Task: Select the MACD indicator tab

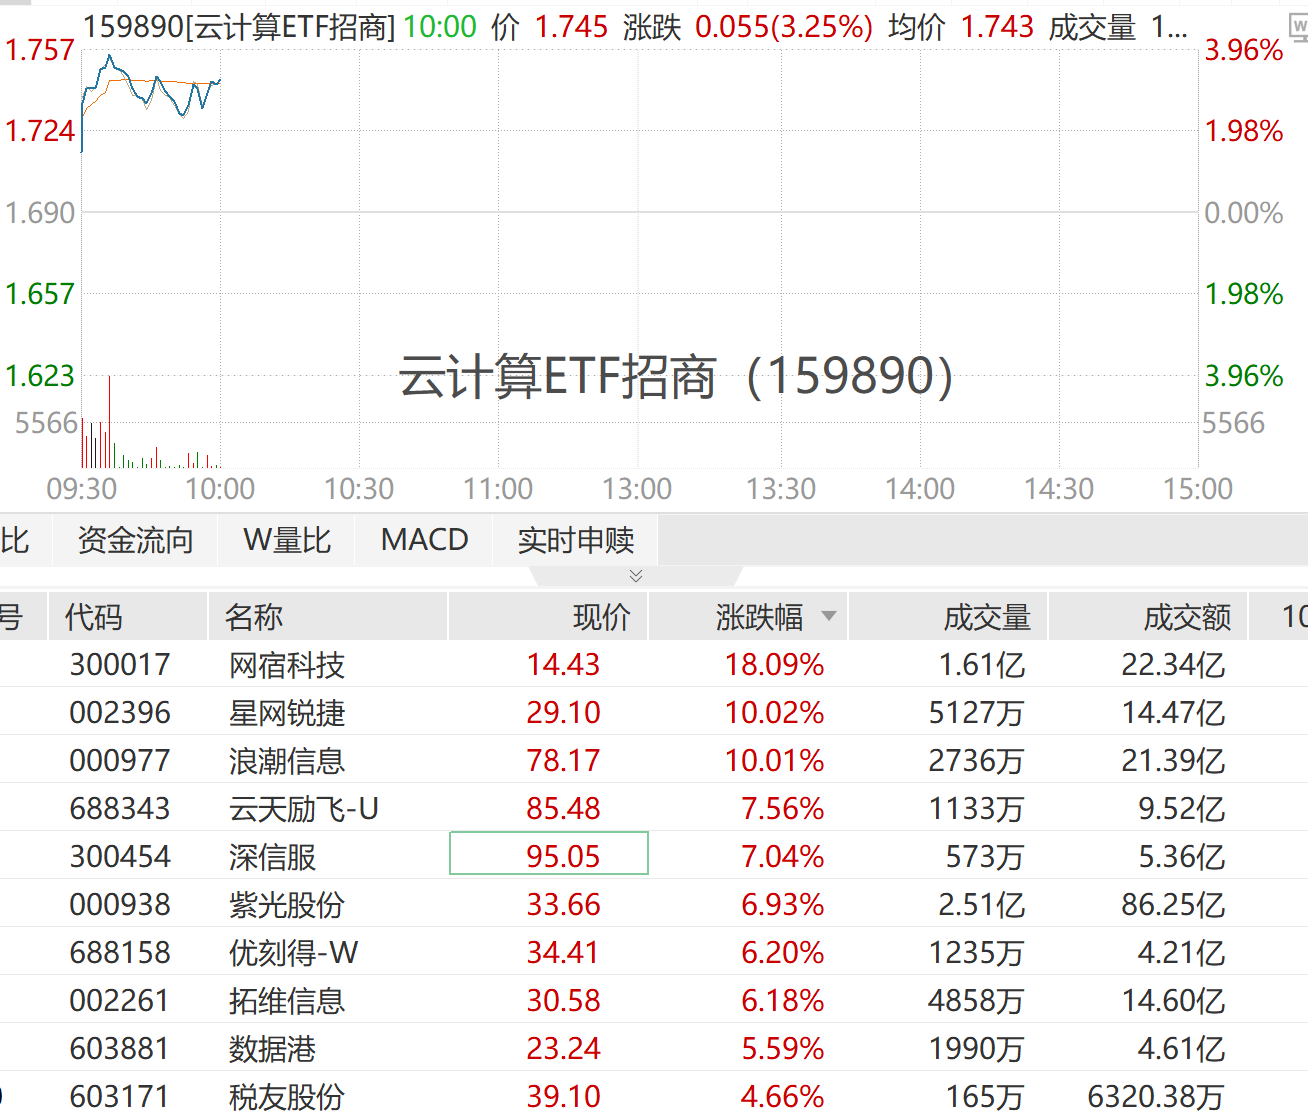Action: [x=425, y=540]
